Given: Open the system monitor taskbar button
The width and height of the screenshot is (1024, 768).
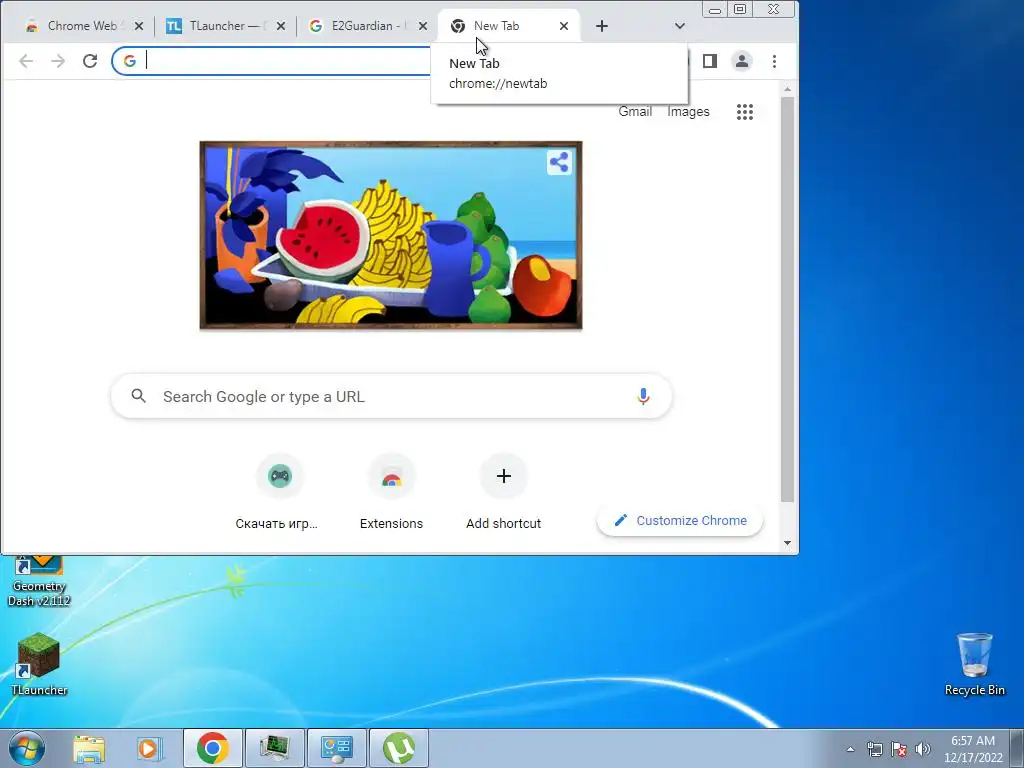Looking at the screenshot, I should pos(275,748).
